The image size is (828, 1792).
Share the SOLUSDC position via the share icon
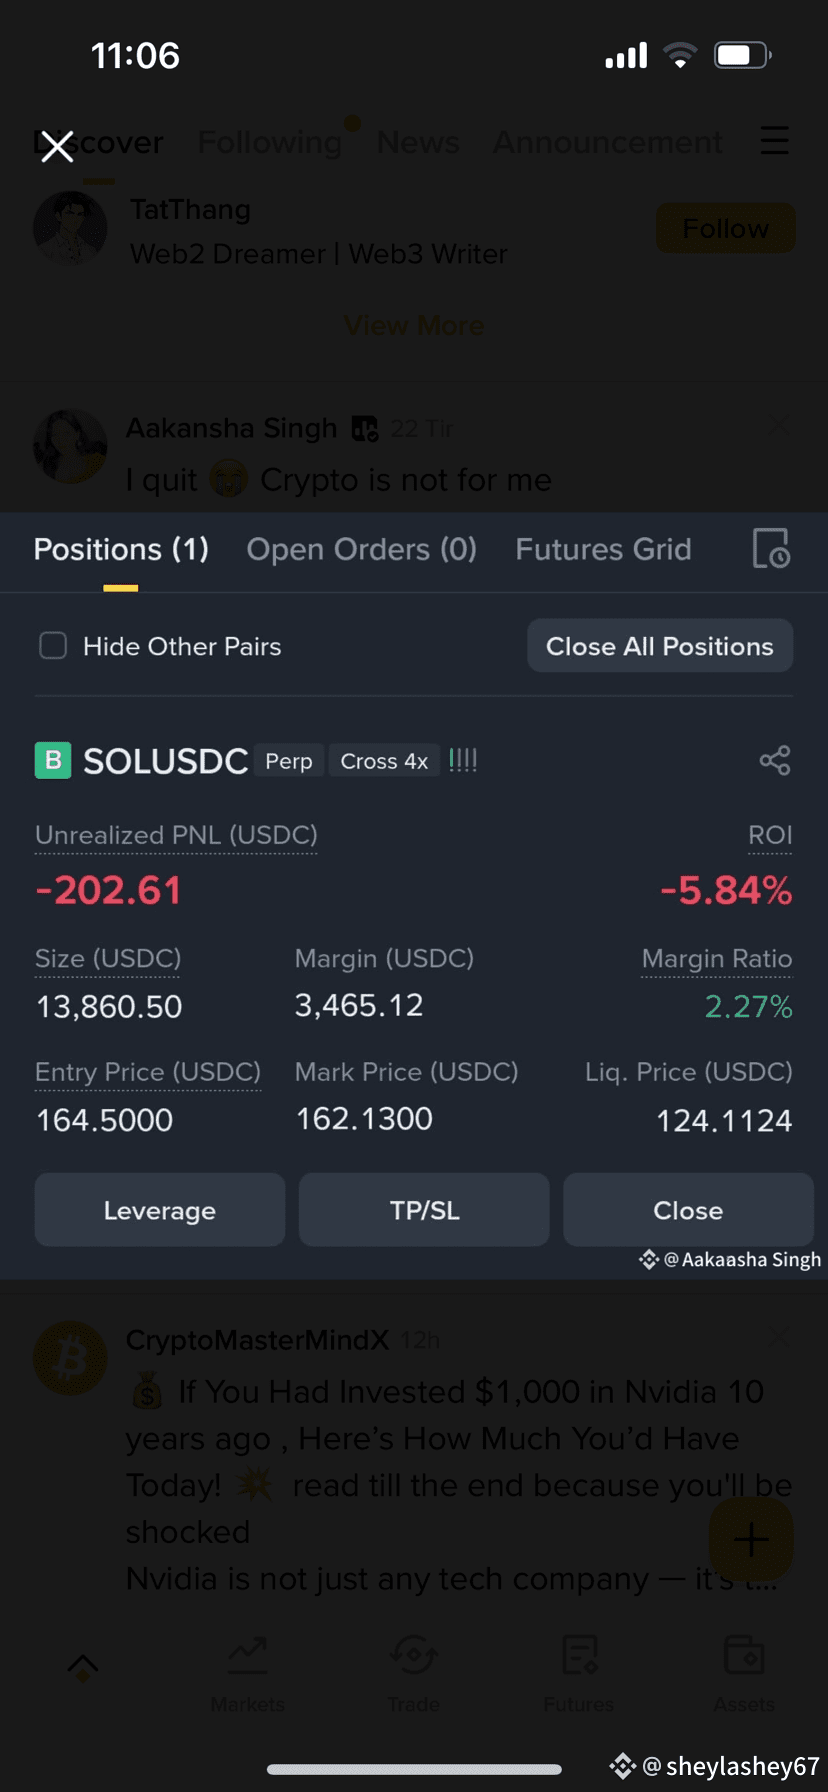point(775,760)
